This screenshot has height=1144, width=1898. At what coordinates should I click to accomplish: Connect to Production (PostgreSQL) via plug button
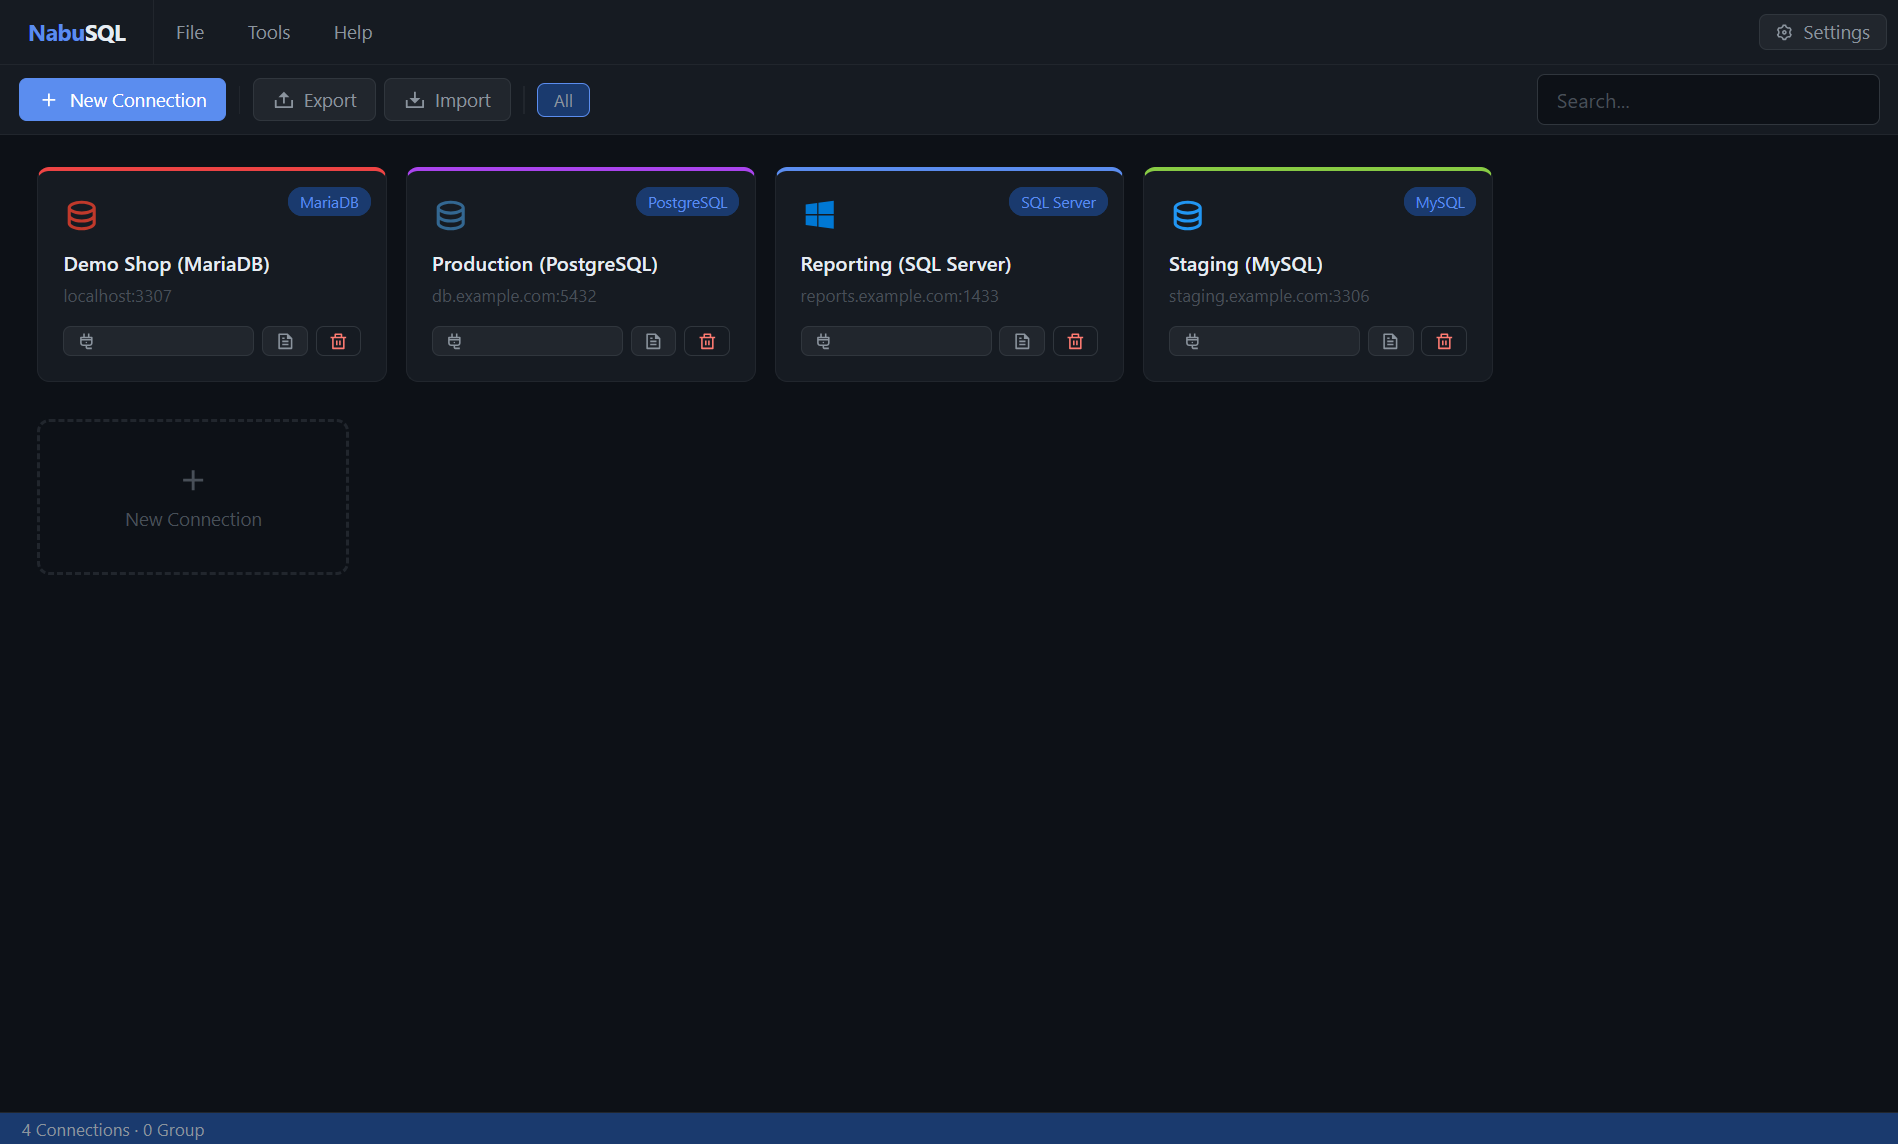pyautogui.click(x=527, y=341)
